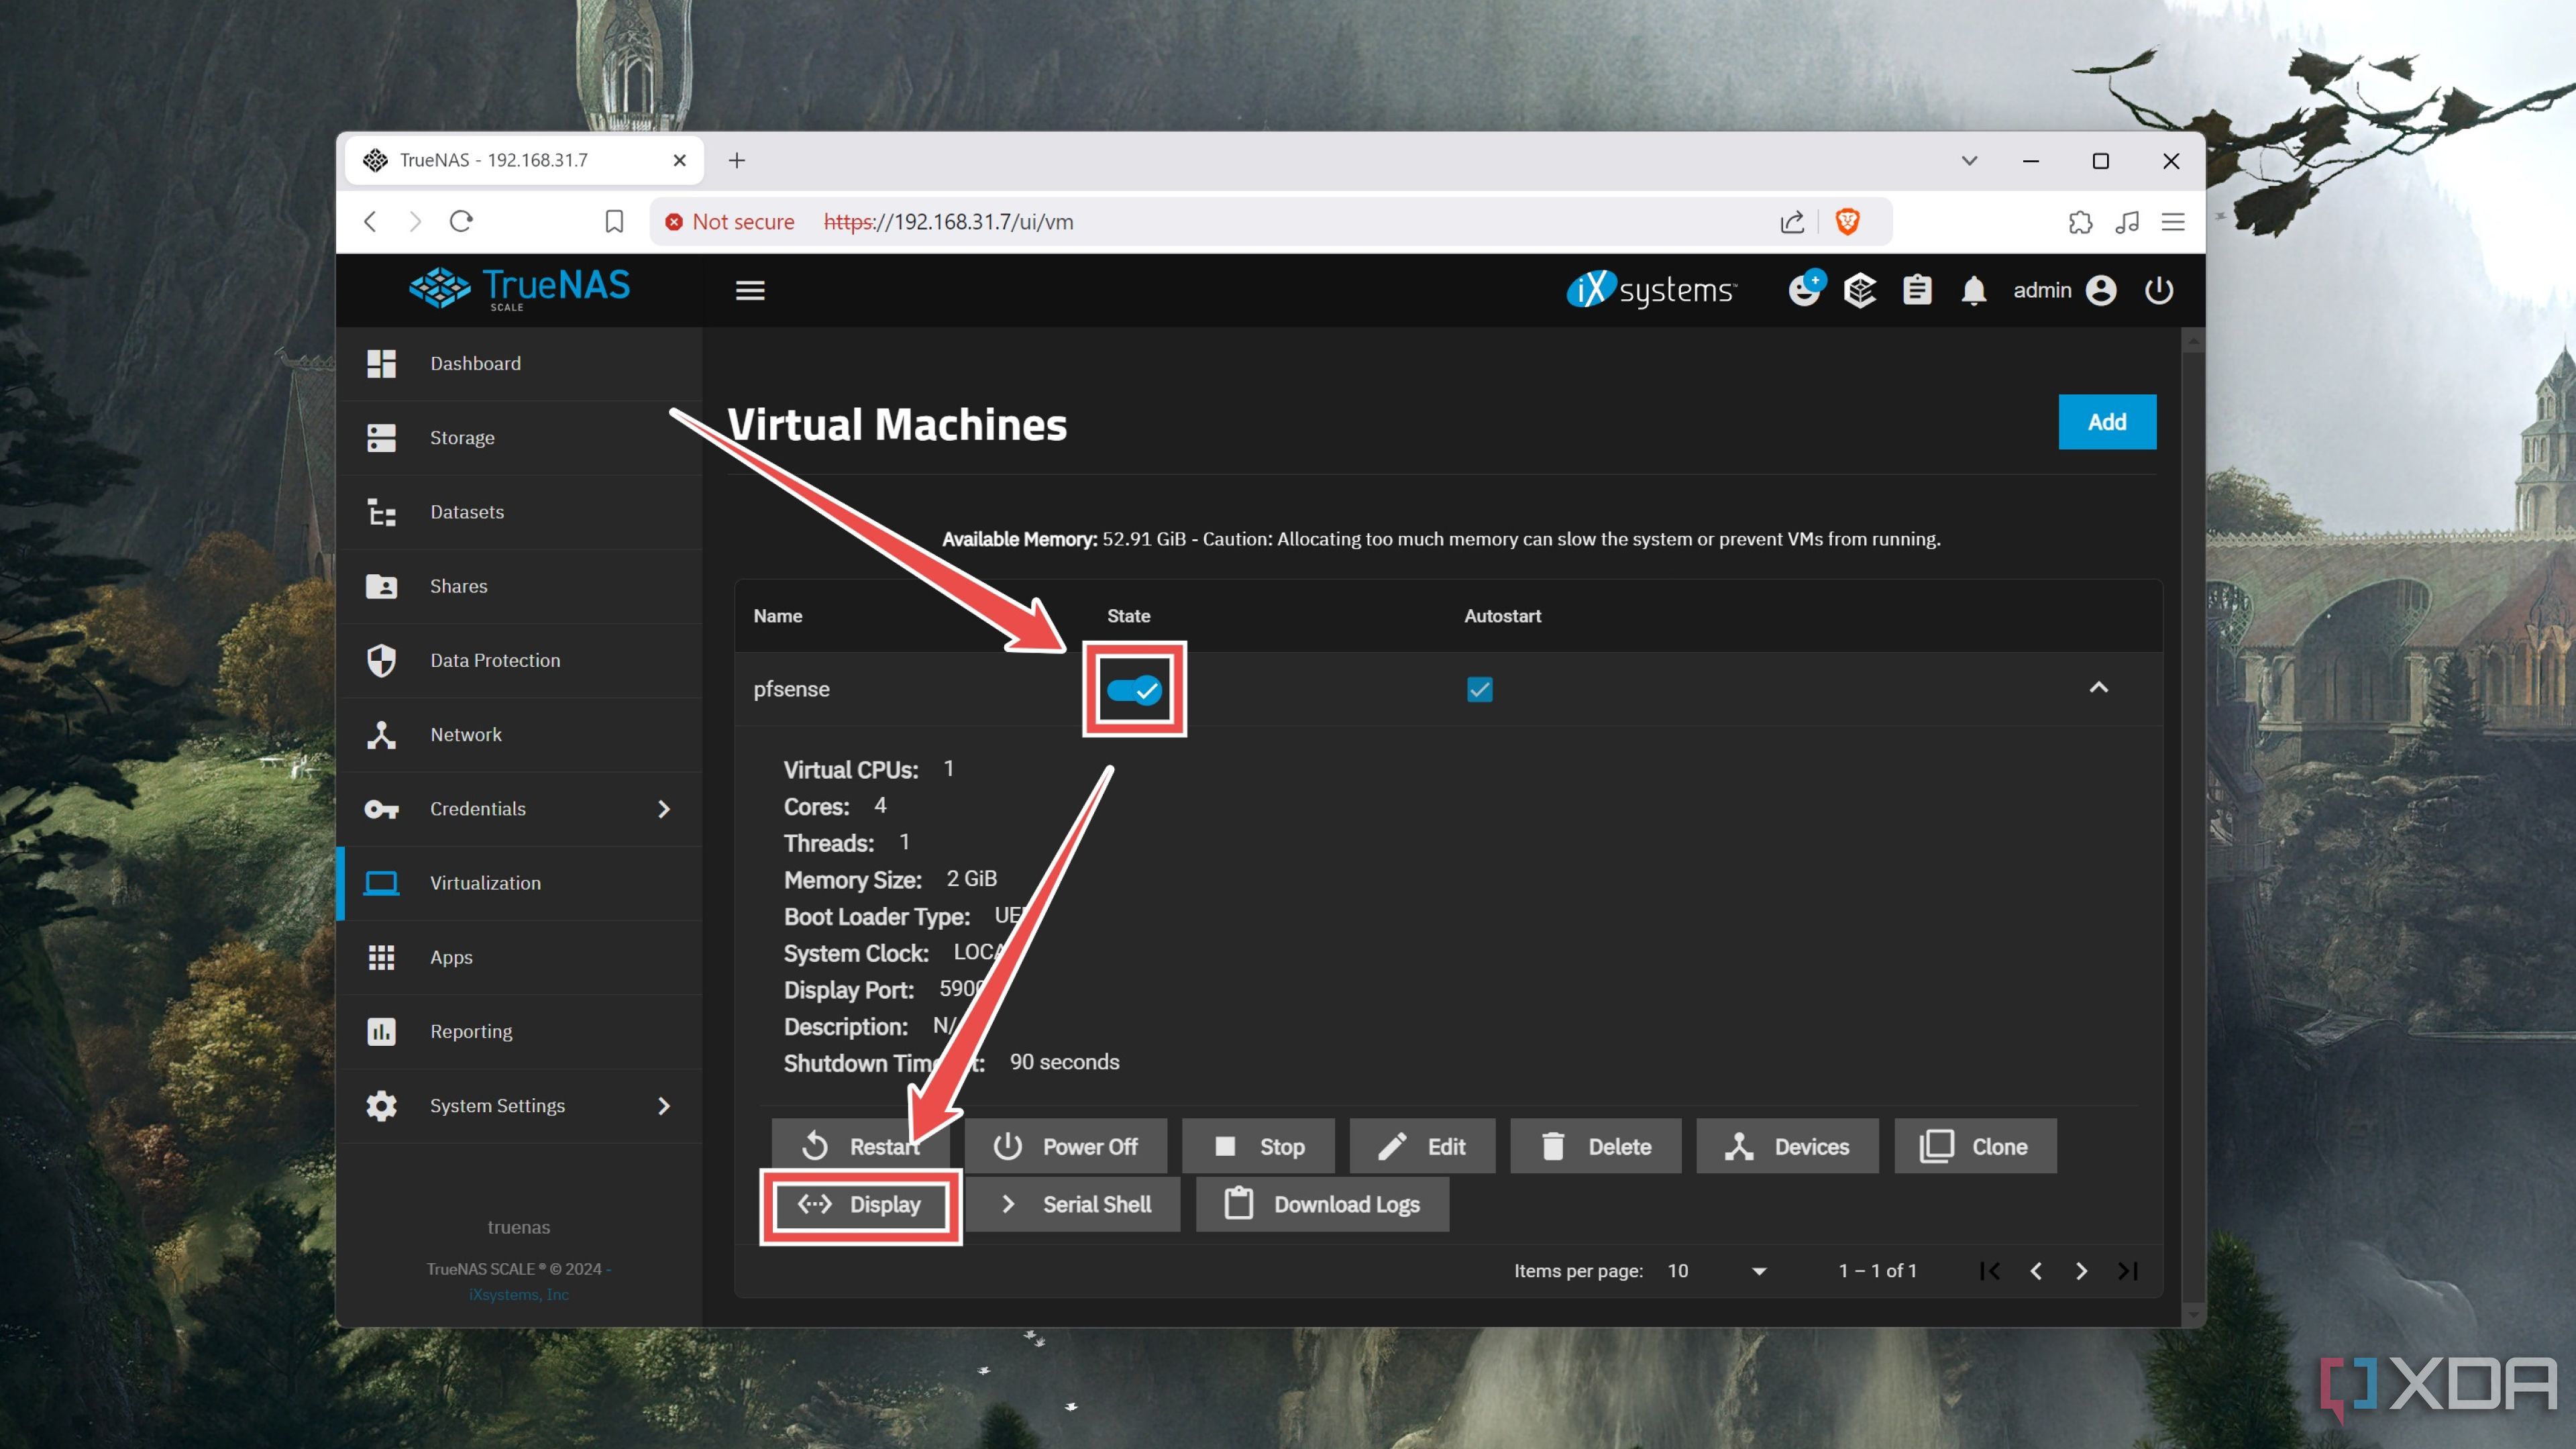
Task: Click the Shares menu item
Action: (455, 586)
